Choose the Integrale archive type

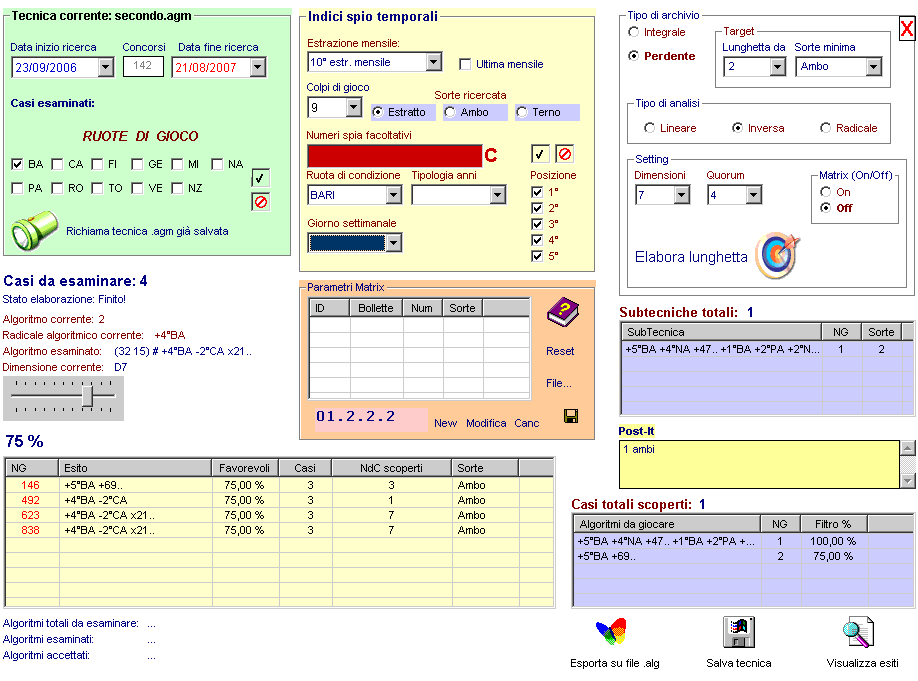[633, 32]
